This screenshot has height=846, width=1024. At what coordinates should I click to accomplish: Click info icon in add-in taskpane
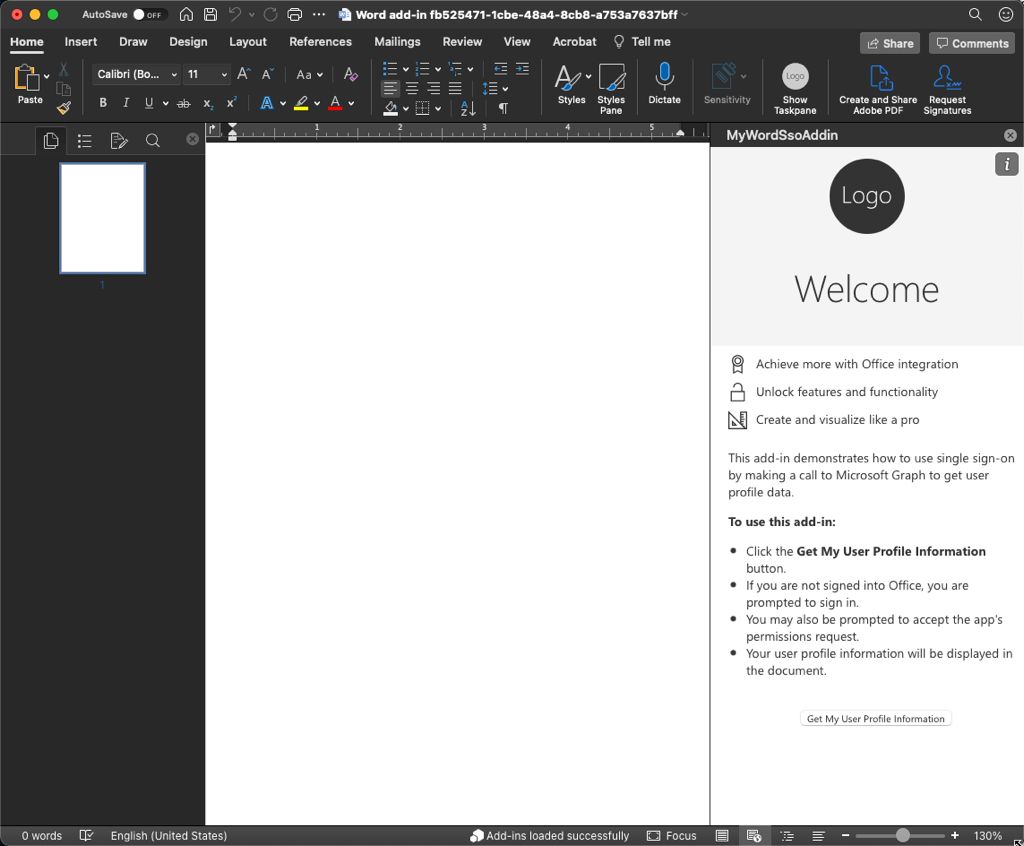click(1006, 164)
